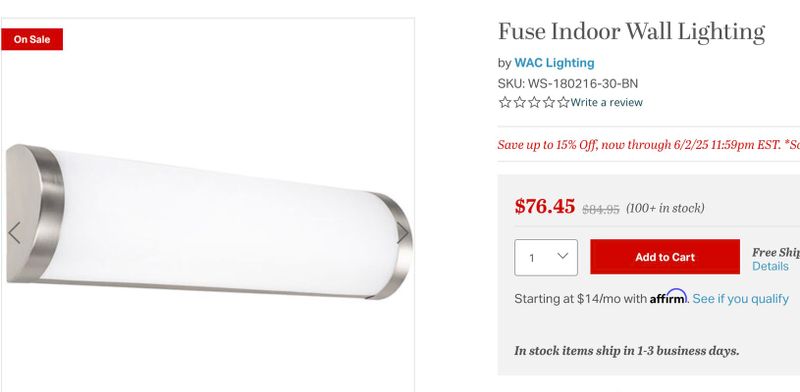Click the On Sale badge
Image resolution: width=800 pixels, height=392 pixels.
pyautogui.click(x=32, y=39)
